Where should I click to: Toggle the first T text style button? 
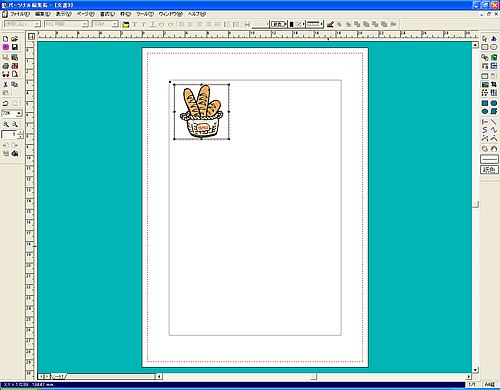coord(134,24)
